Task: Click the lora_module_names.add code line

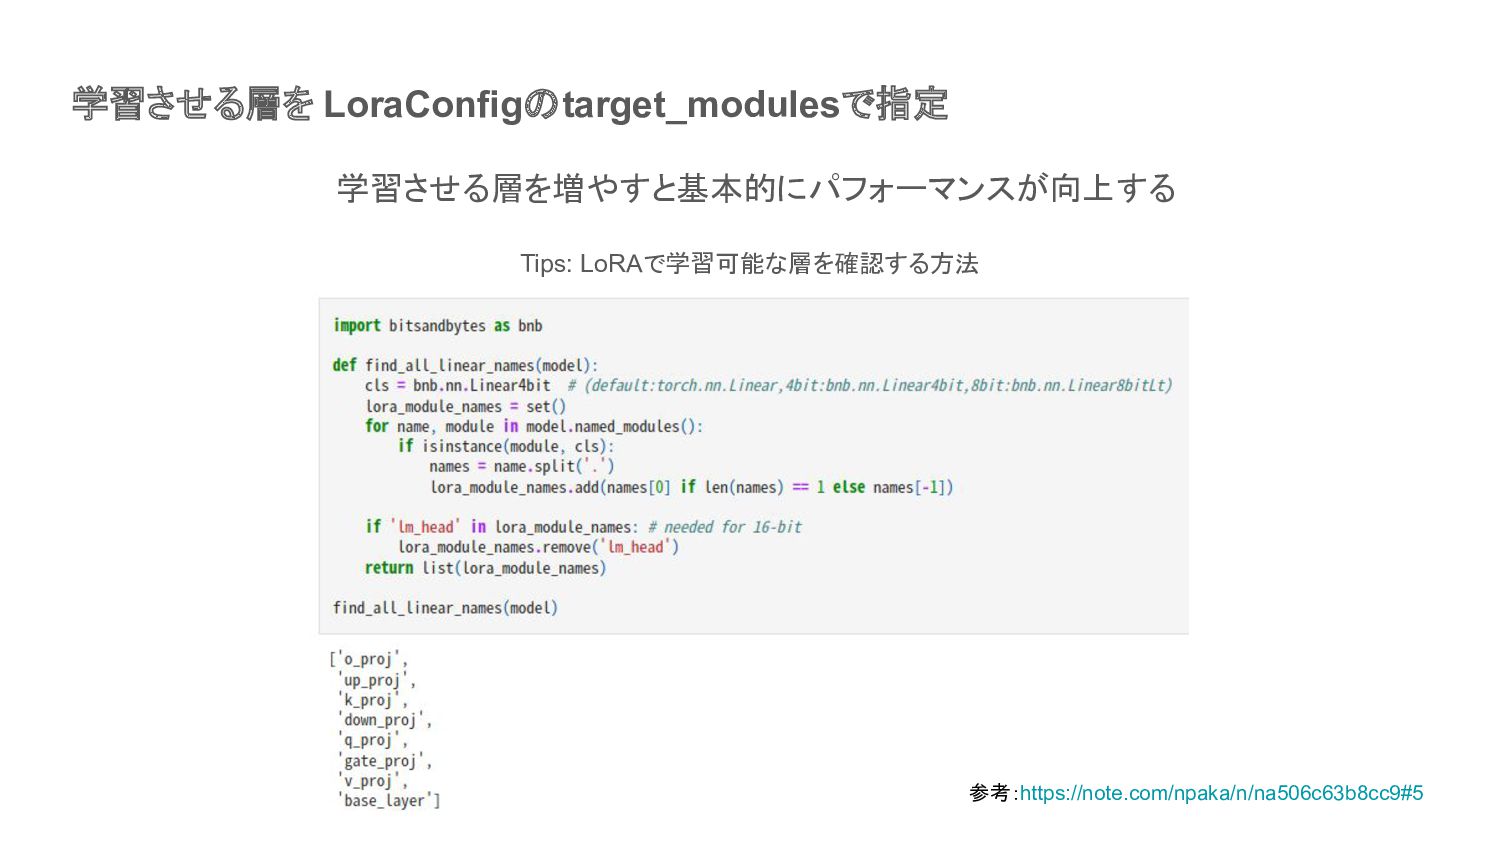Action: (x=692, y=487)
